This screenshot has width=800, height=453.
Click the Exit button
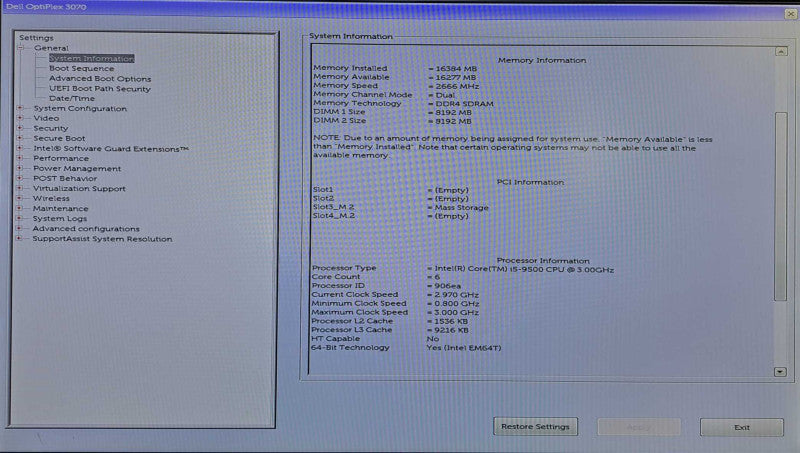(742, 427)
